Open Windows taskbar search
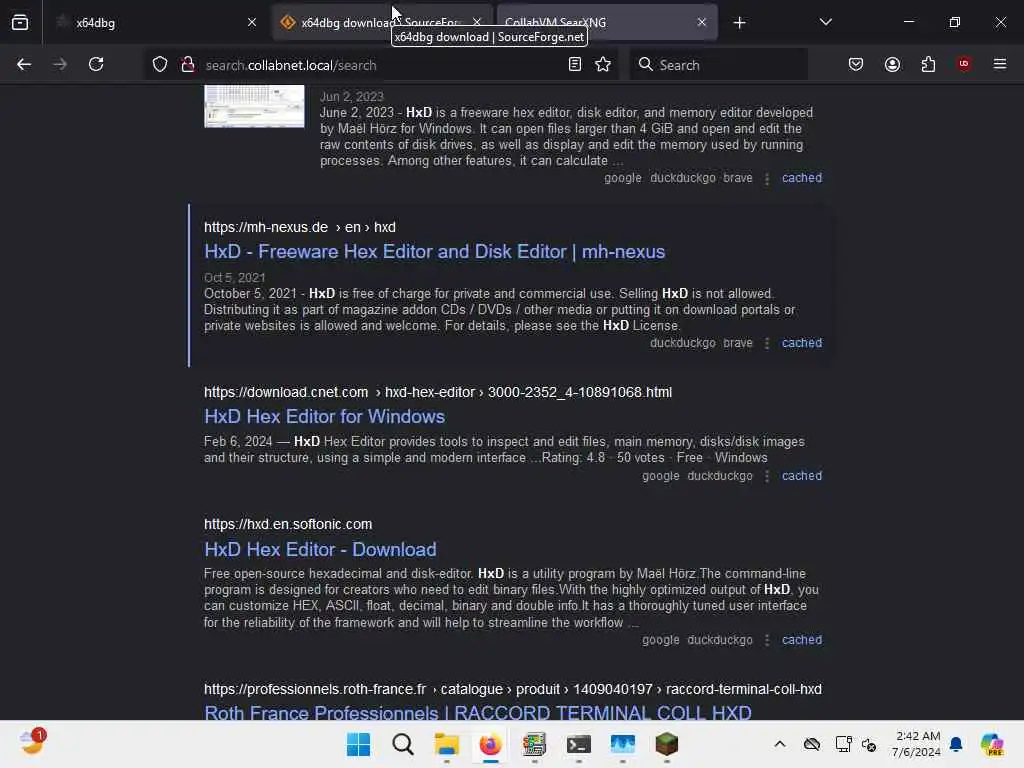The height and width of the screenshot is (768, 1024). (x=402, y=744)
